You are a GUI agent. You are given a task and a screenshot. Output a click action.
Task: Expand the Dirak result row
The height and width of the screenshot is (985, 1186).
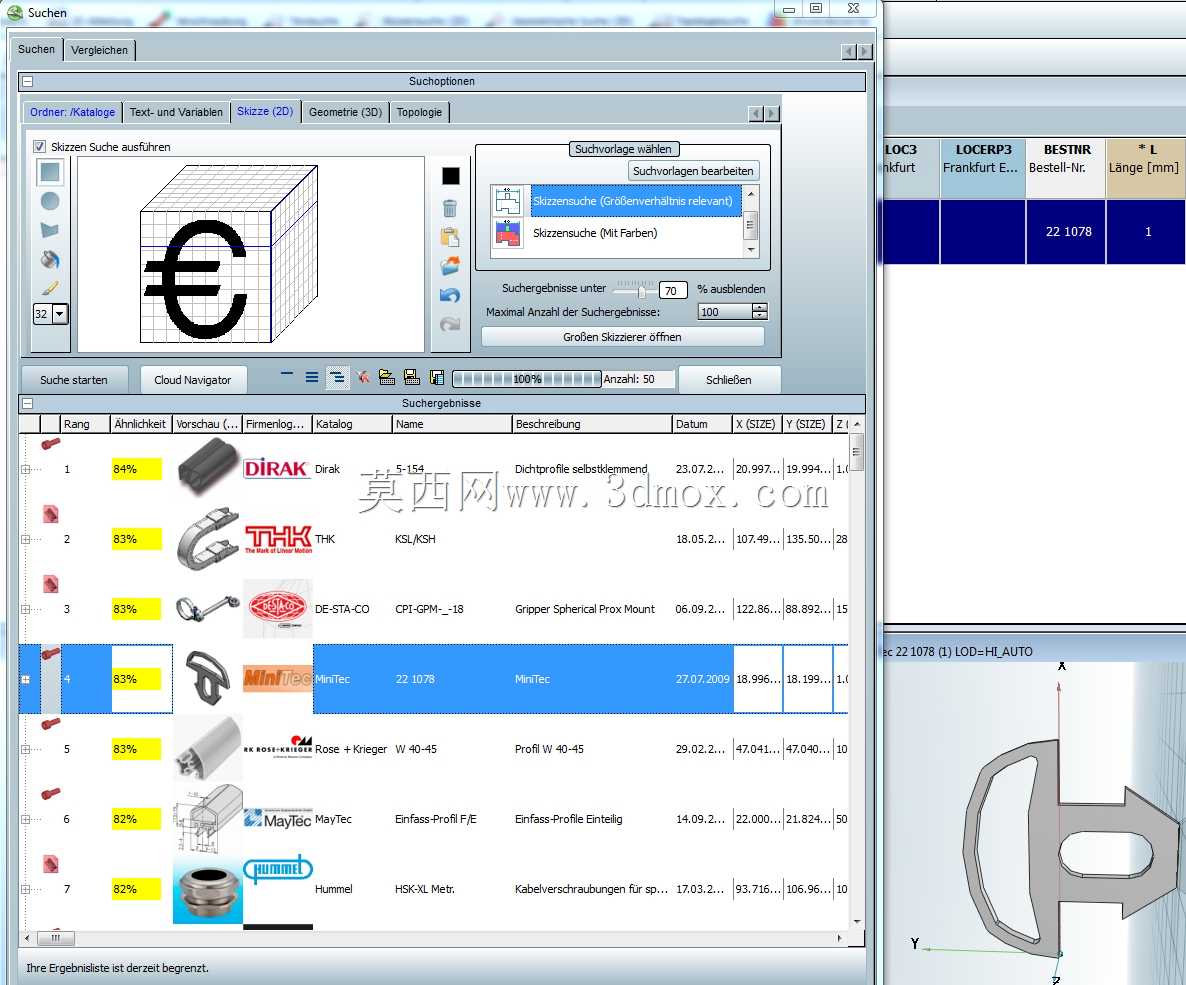(25, 469)
